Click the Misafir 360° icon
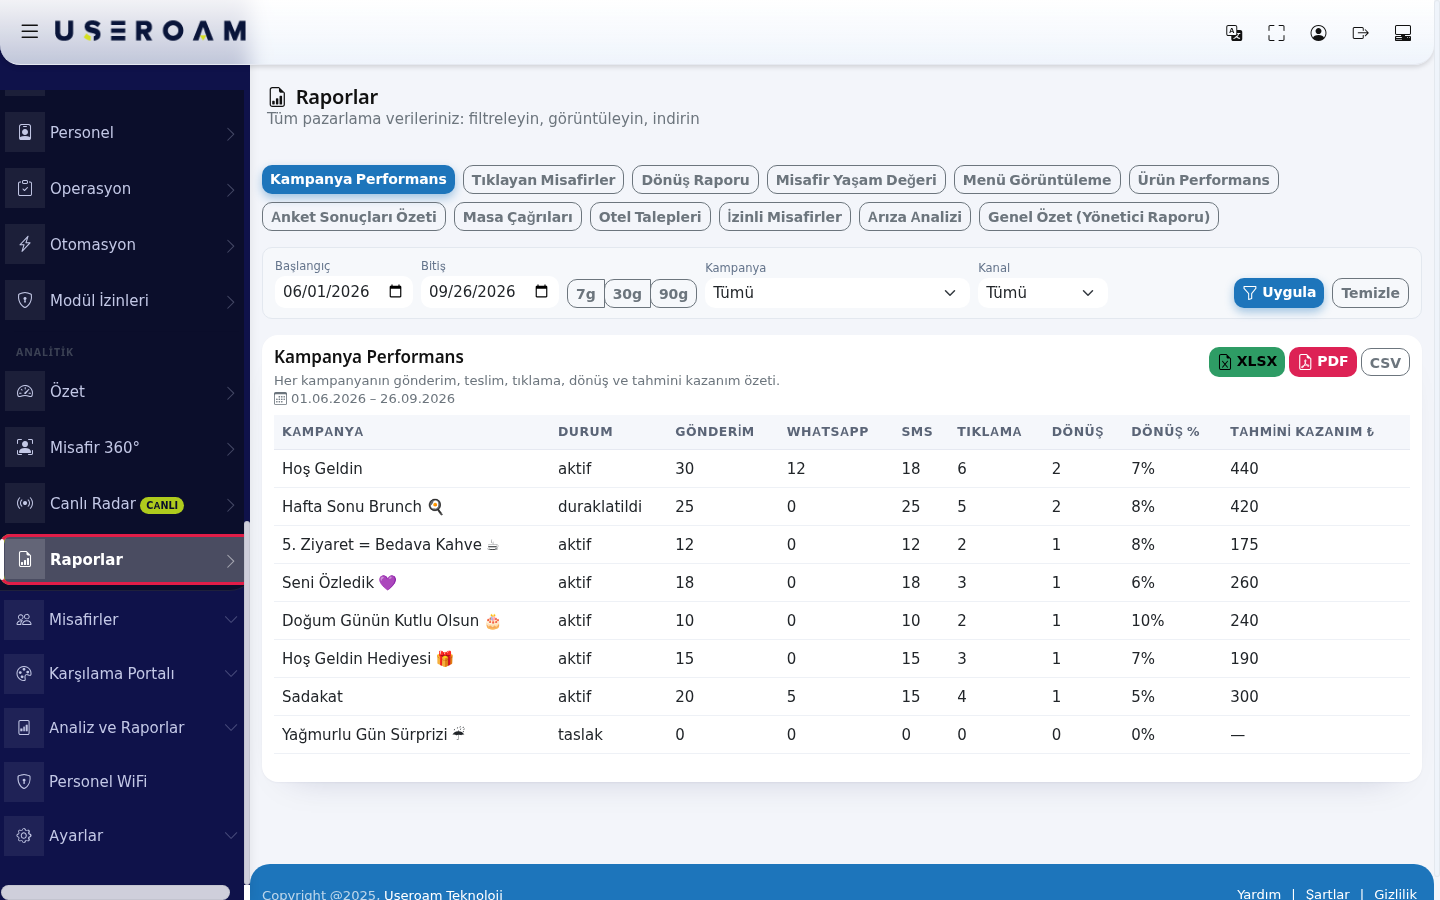This screenshot has height=900, width=1440. (x=25, y=447)
